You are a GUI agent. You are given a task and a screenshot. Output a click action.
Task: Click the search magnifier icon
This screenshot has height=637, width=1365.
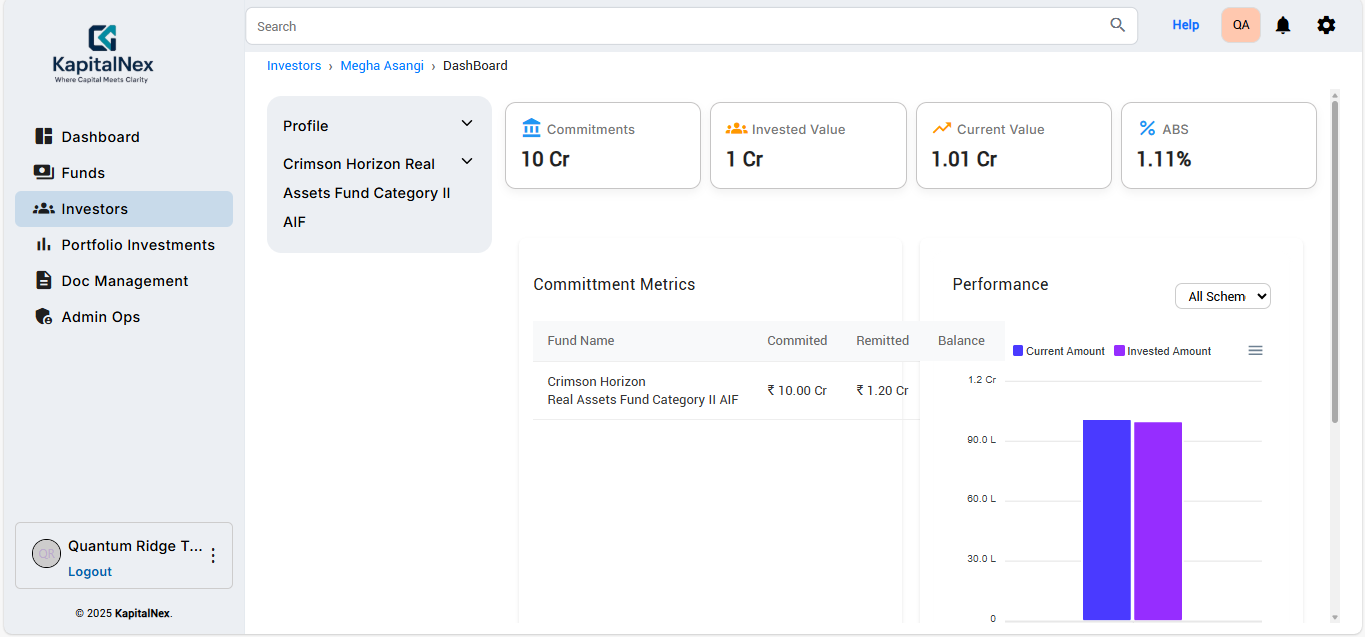(x=1118, y=25)
